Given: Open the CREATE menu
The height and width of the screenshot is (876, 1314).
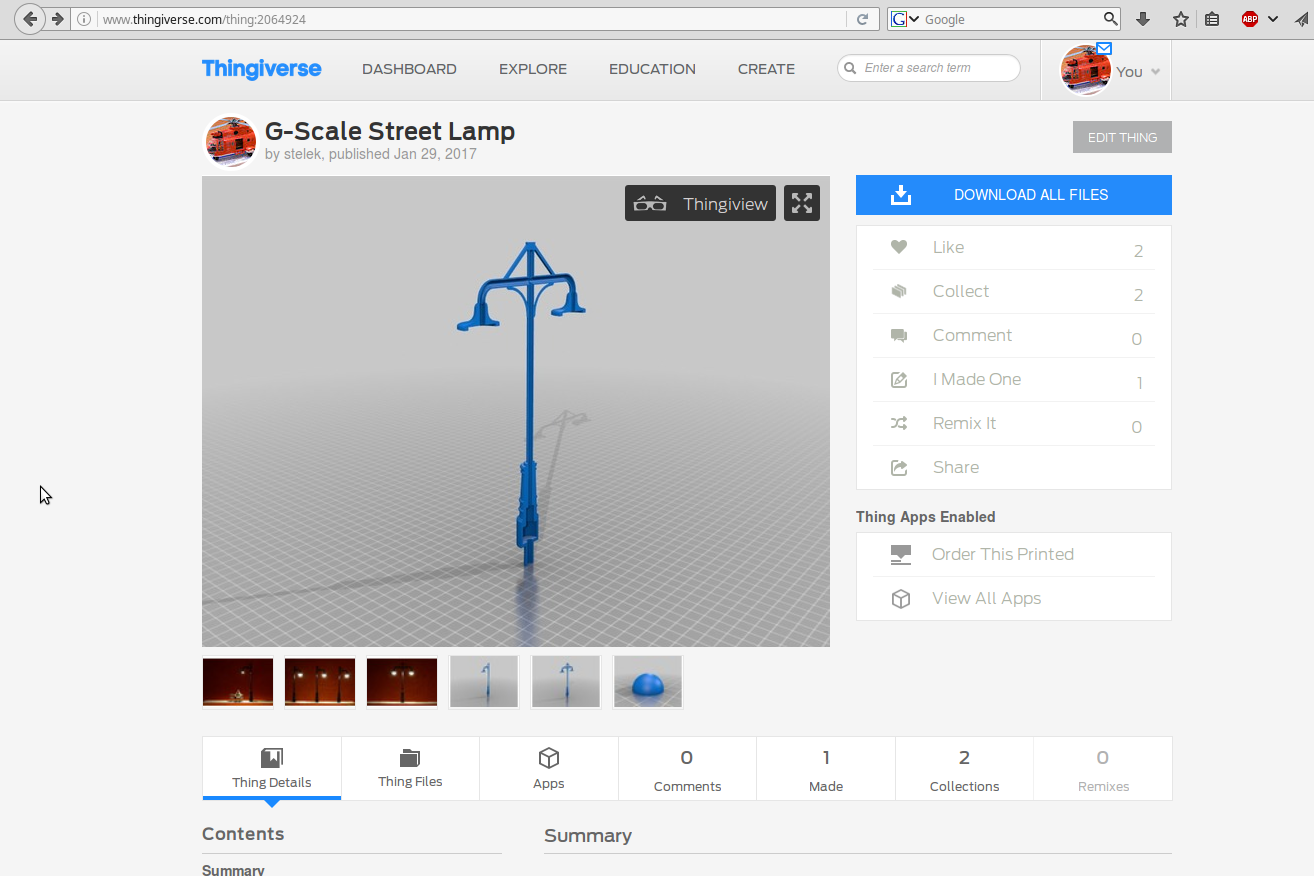Looking at the screenshot, I should pyautogui.click(x=766, y=69).
